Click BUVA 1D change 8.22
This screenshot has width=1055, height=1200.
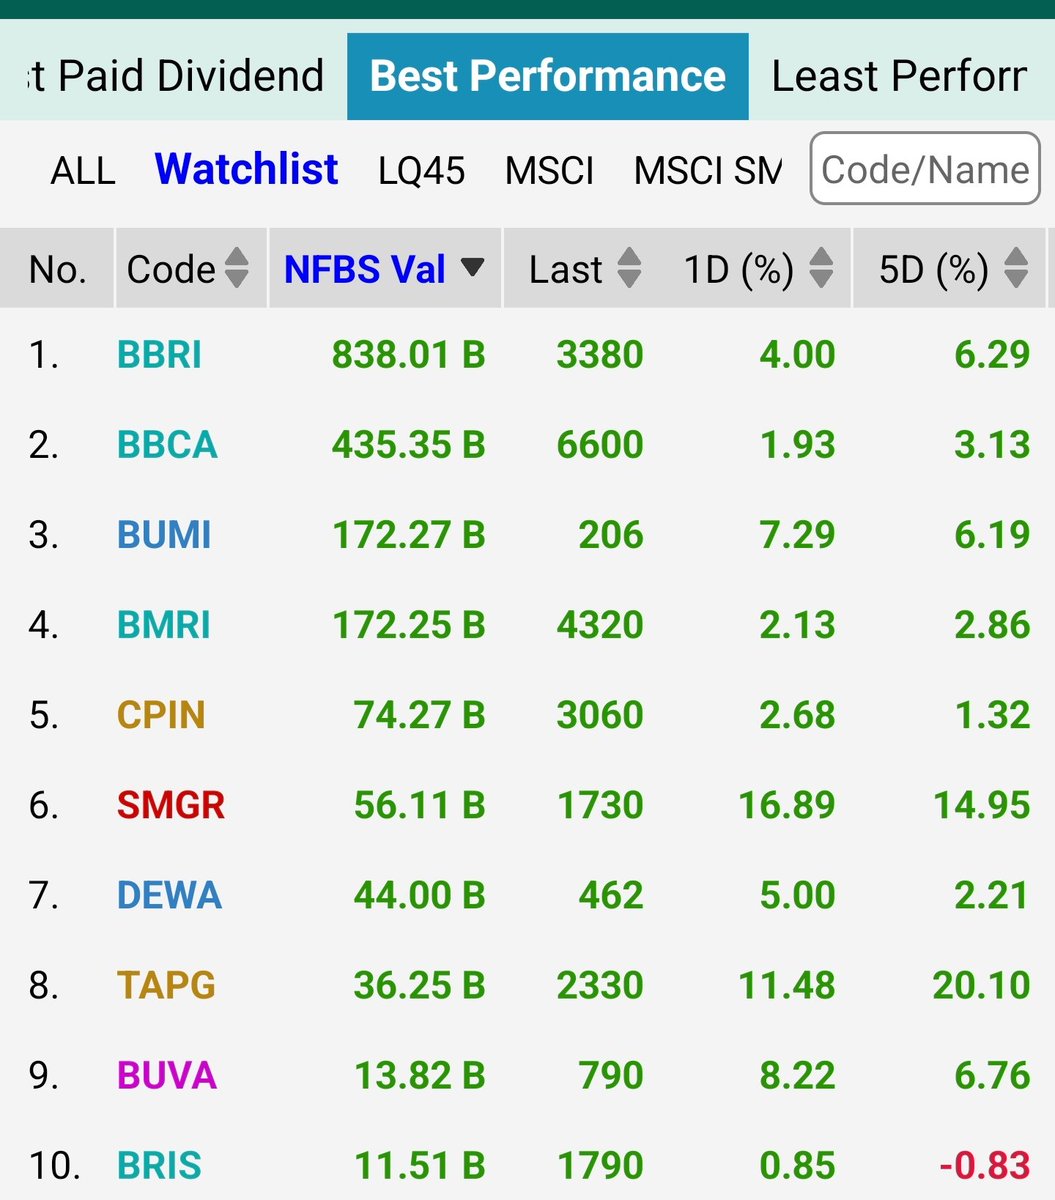[798, 1075]
